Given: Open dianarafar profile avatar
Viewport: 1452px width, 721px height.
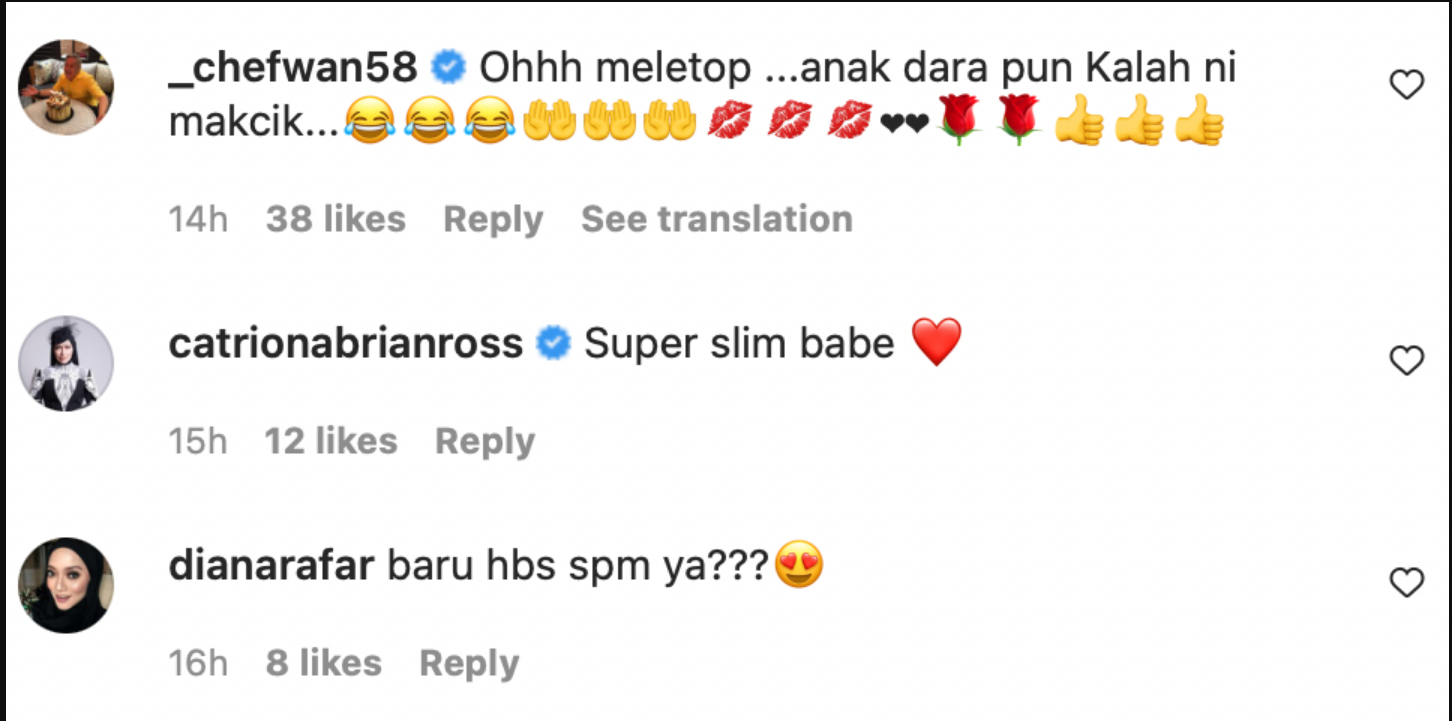Looking at the screenshot, I should pyautogui.click(x=66, y=585).
